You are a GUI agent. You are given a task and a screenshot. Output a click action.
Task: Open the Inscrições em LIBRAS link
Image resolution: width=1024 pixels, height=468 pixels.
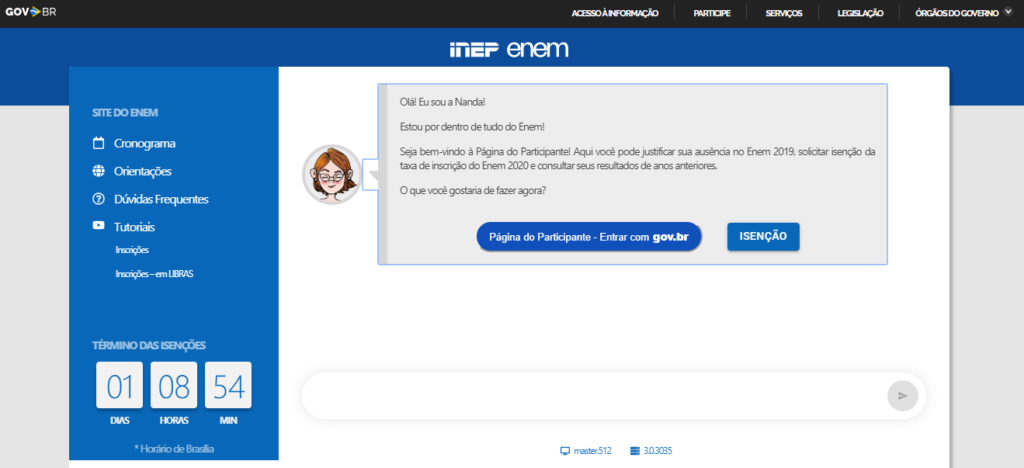click(x=154, y=273)
